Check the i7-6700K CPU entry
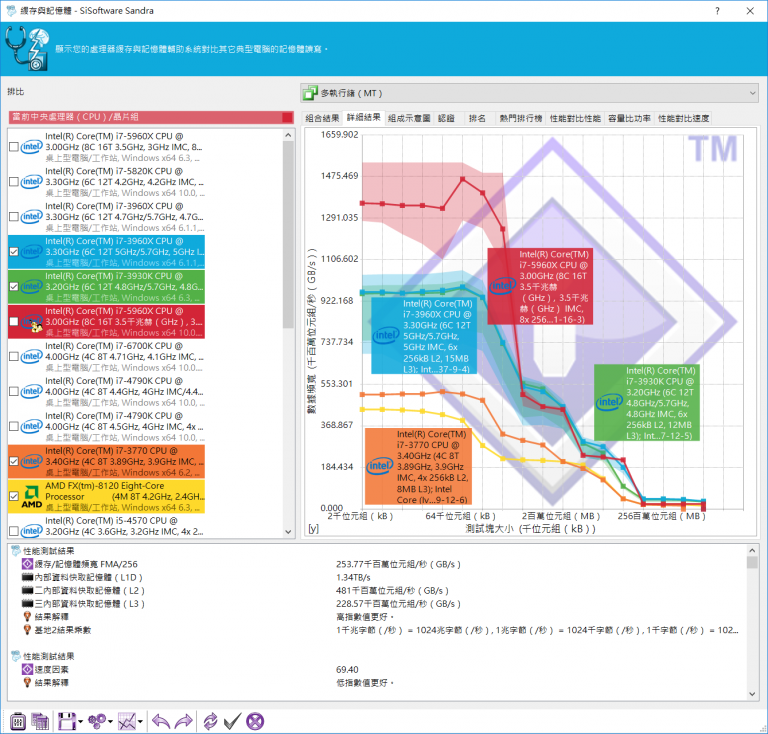 click(x=14, y=356)
